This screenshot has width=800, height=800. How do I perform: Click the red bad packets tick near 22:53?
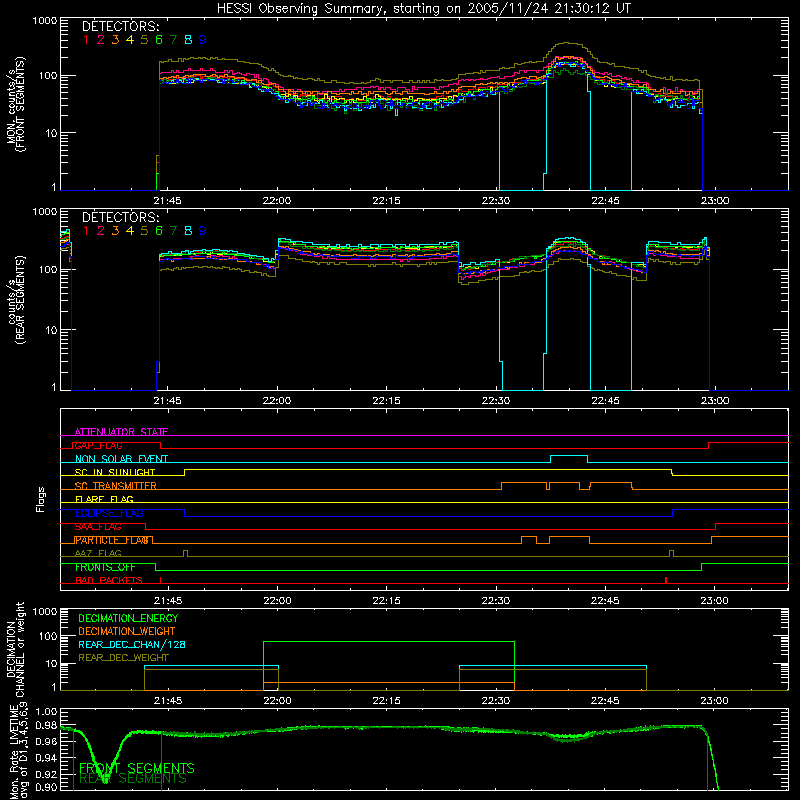[666, 580]
